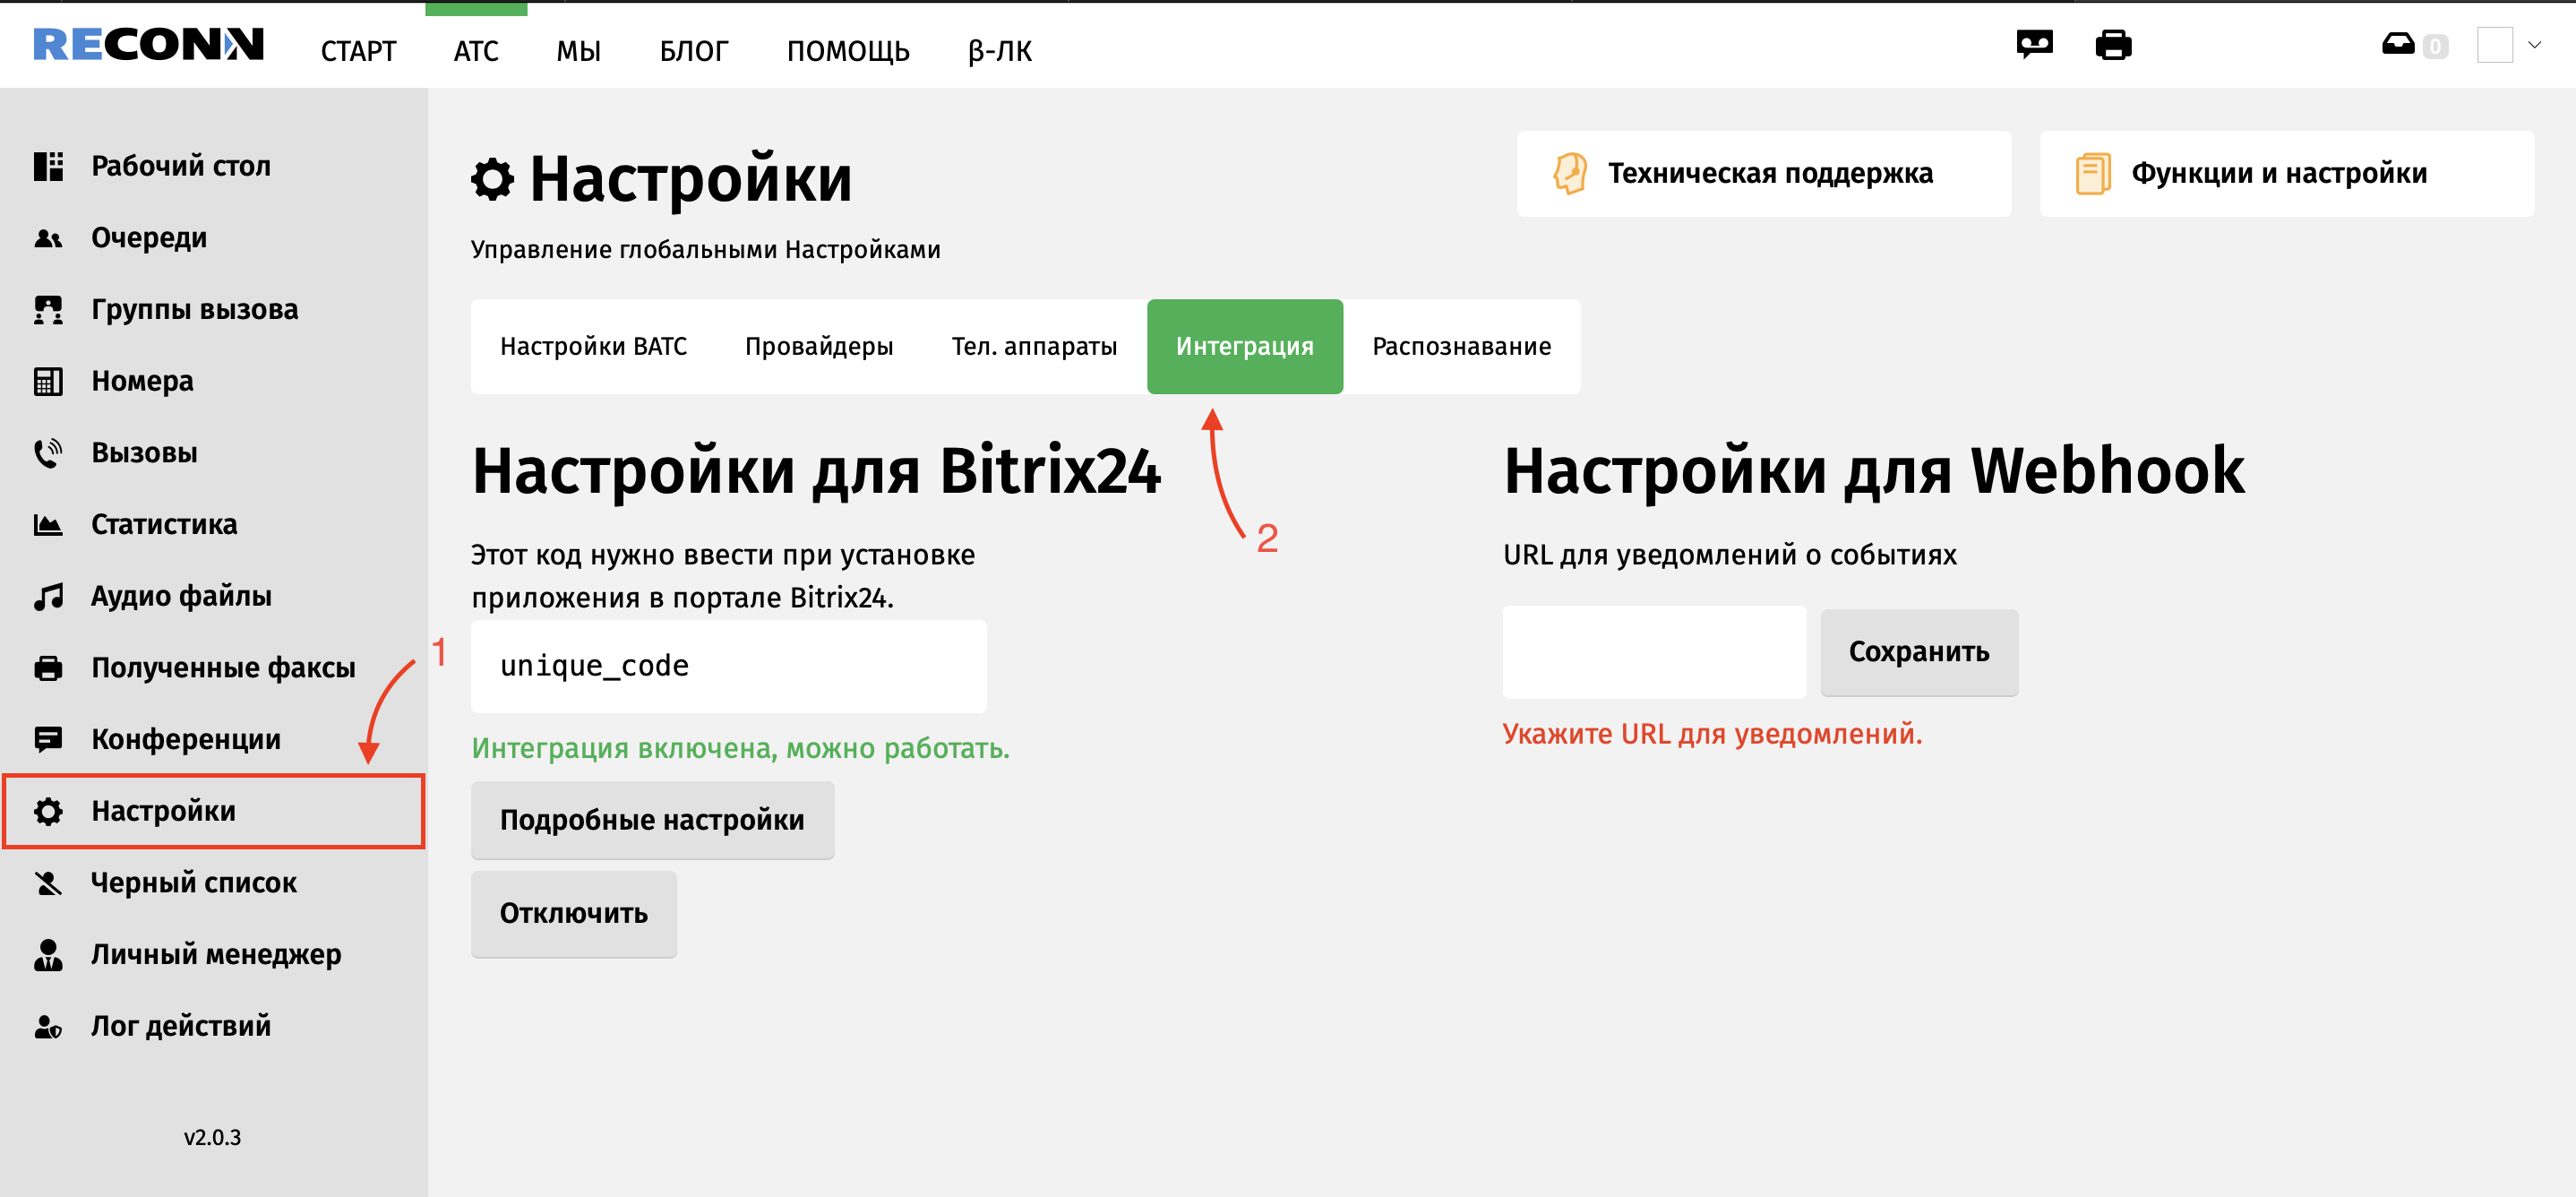Click the red text Укажите URL для уведомлений.
The image size is (2576, 1197).
click(1712, 734)
